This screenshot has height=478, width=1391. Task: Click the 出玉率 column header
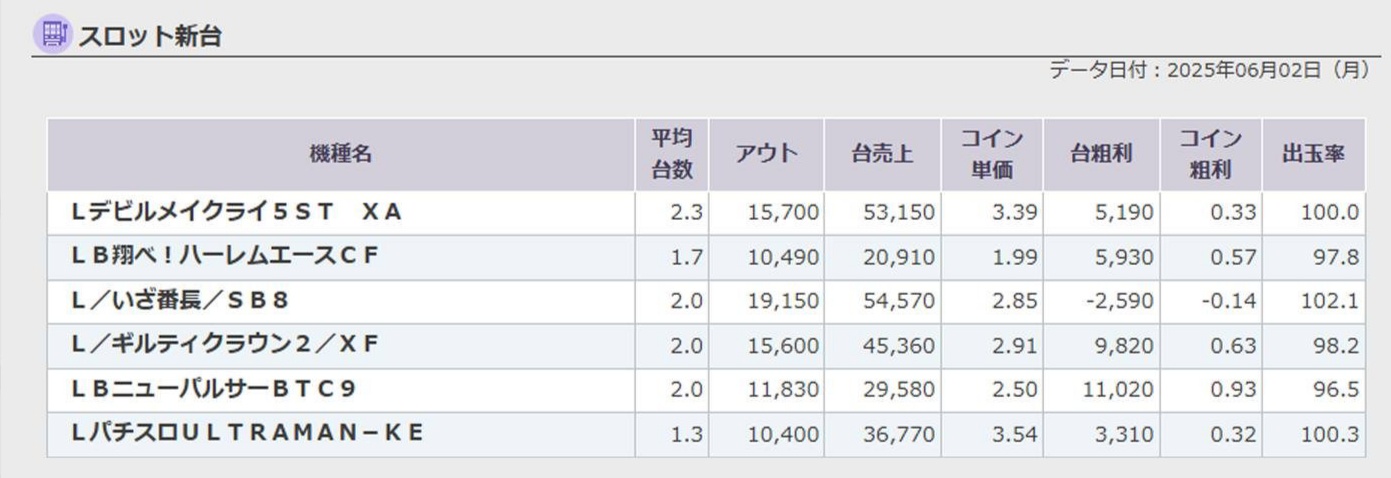[x=1313, y=154]
